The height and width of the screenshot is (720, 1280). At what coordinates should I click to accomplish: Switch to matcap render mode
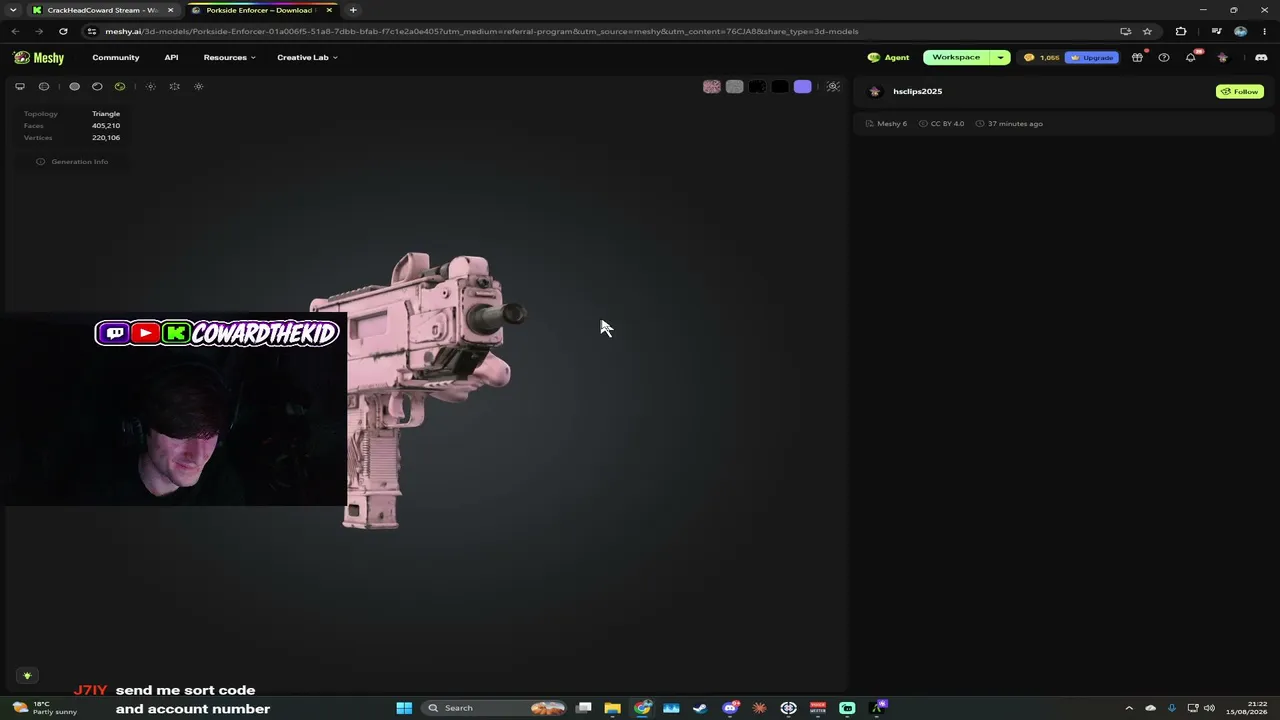point(97,87)
